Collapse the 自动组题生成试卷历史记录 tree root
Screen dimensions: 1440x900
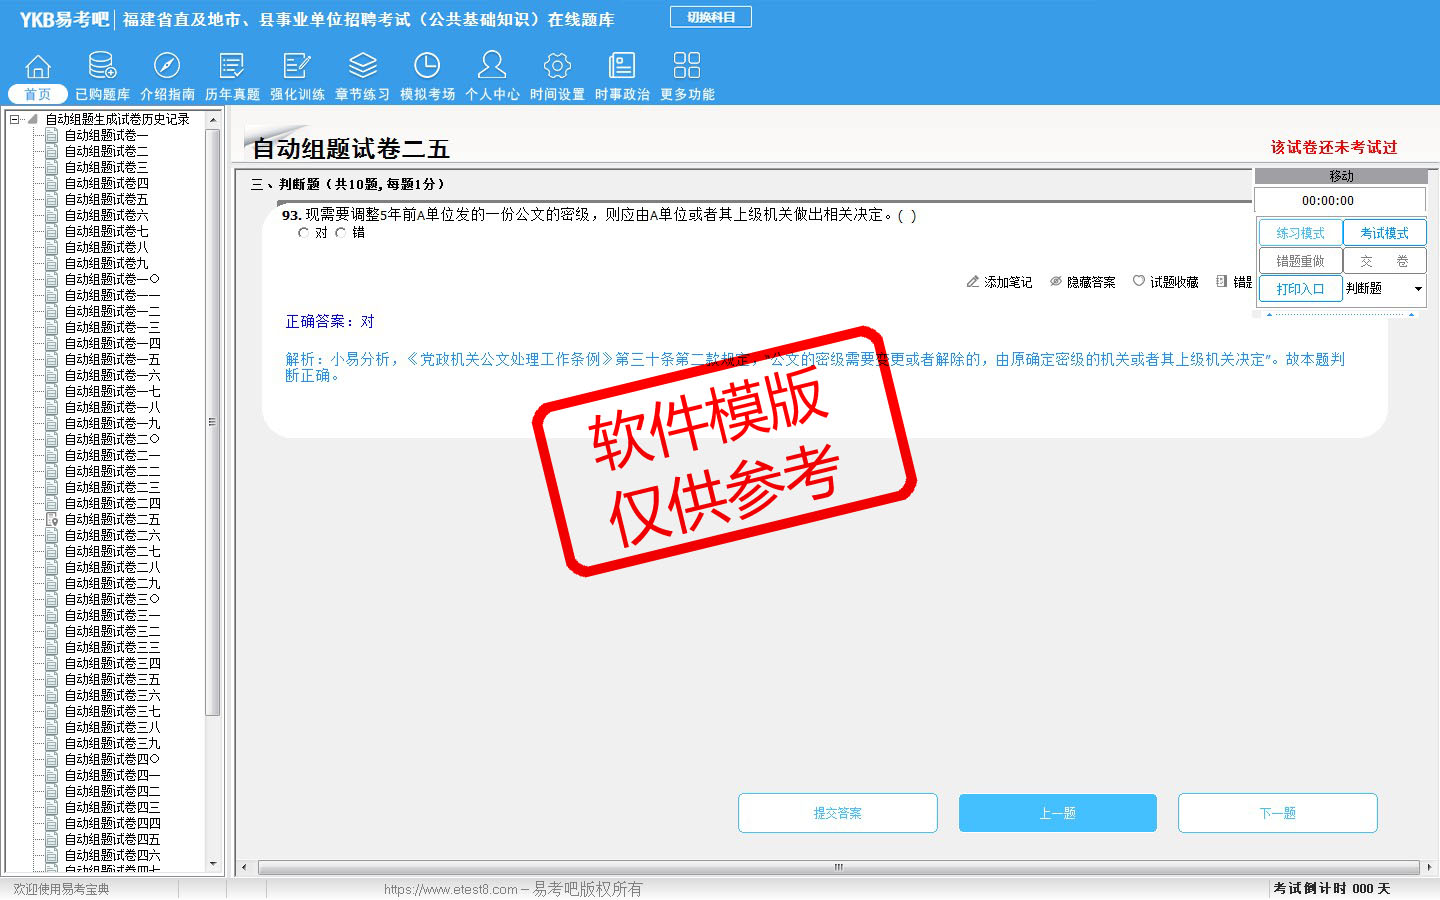(15, 119)
